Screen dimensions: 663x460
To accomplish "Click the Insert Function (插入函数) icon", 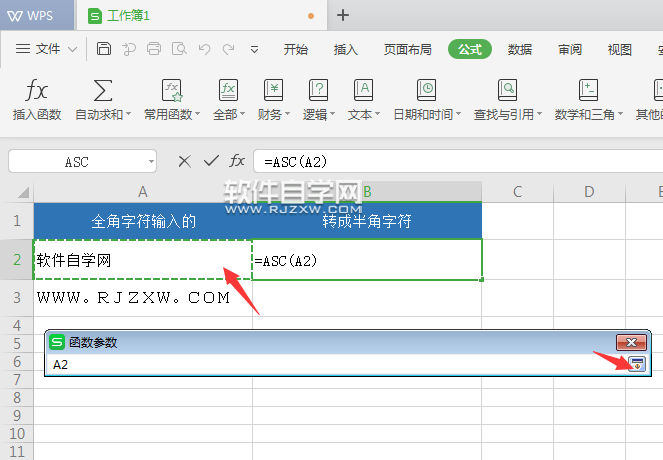I will (37, 92).
